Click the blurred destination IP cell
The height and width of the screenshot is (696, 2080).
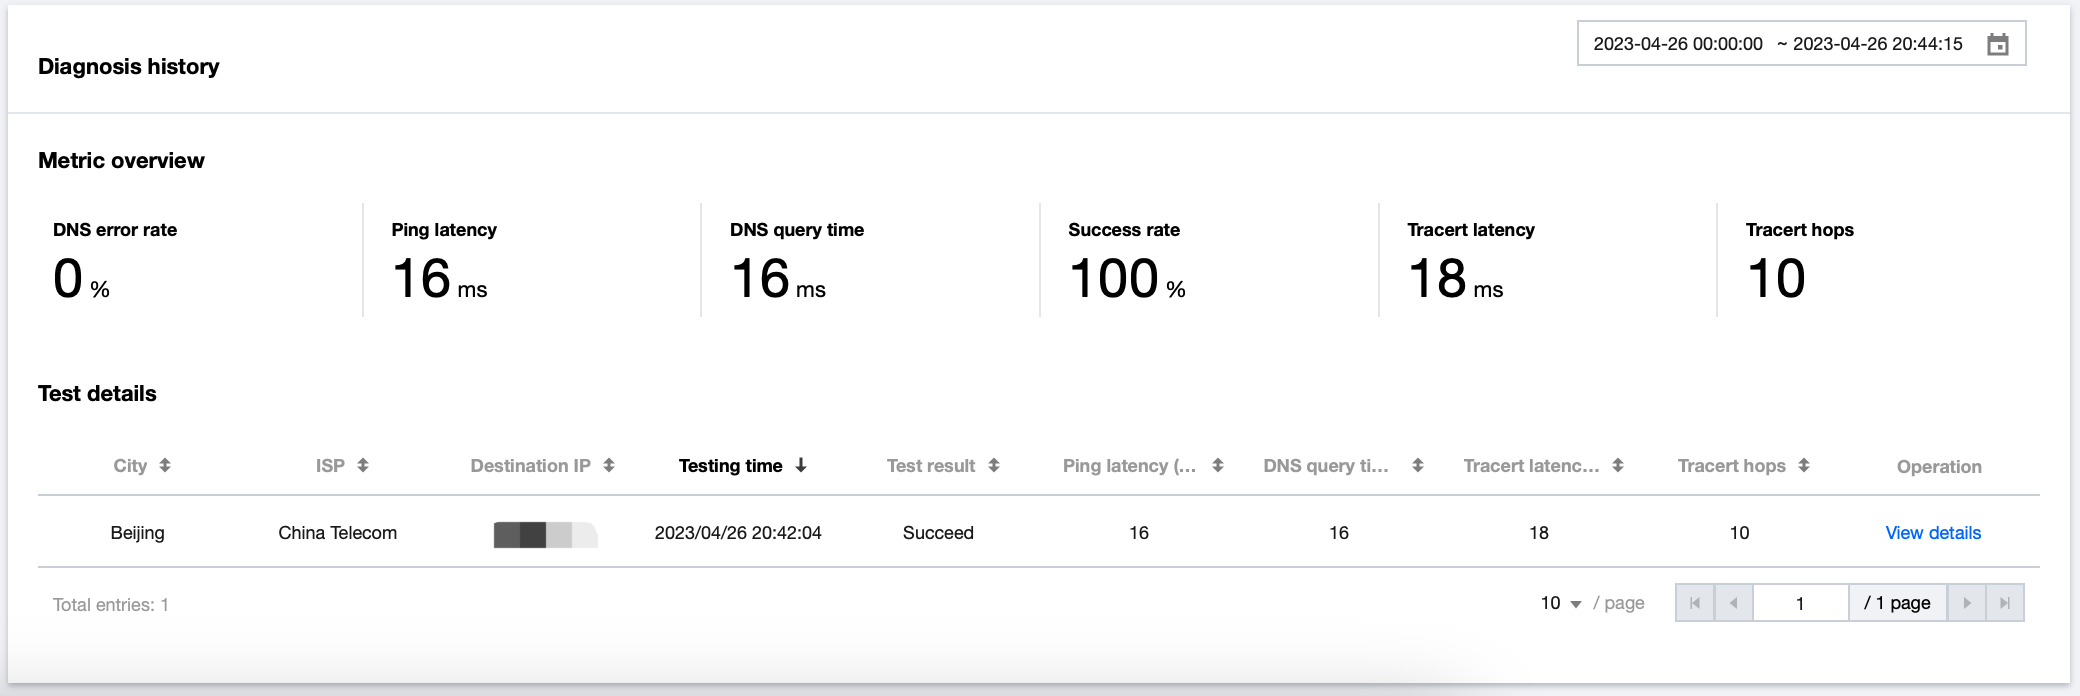tap(545, 534)
